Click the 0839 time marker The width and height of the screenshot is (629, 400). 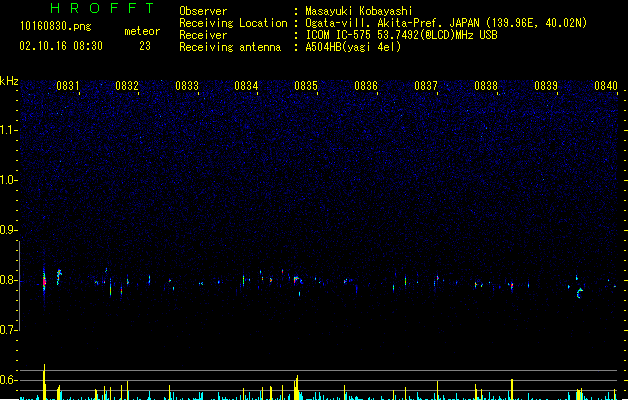(546, 86)
